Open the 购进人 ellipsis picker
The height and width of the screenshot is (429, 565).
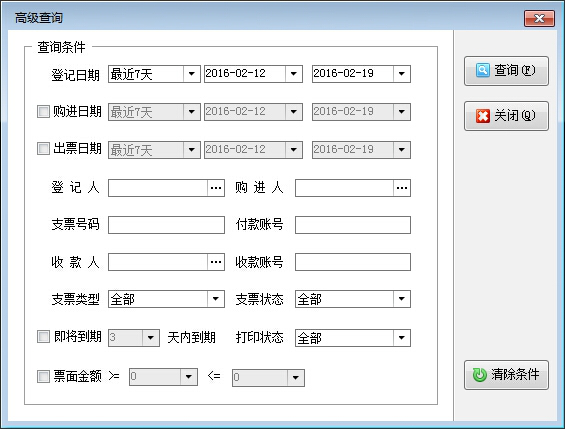[x=402, y=188]
